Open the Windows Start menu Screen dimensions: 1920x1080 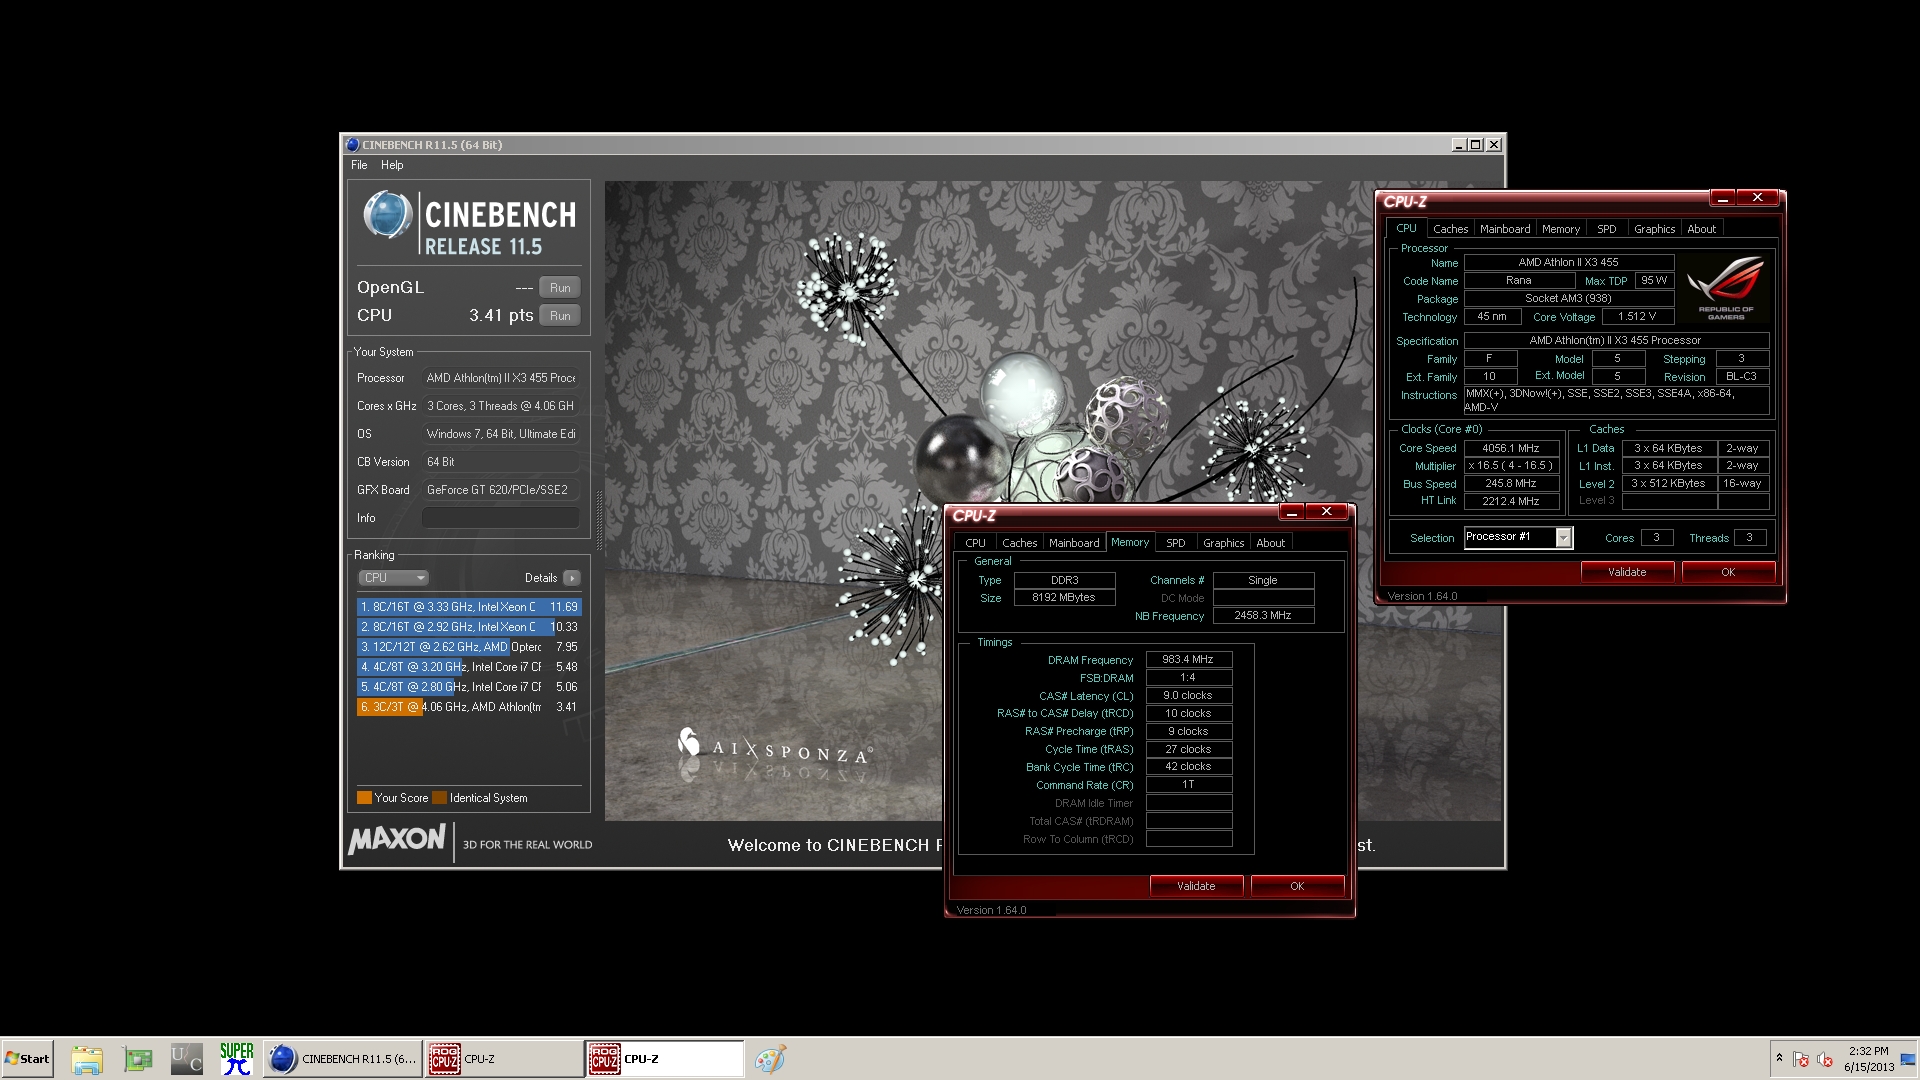[x=27, y=1059]
